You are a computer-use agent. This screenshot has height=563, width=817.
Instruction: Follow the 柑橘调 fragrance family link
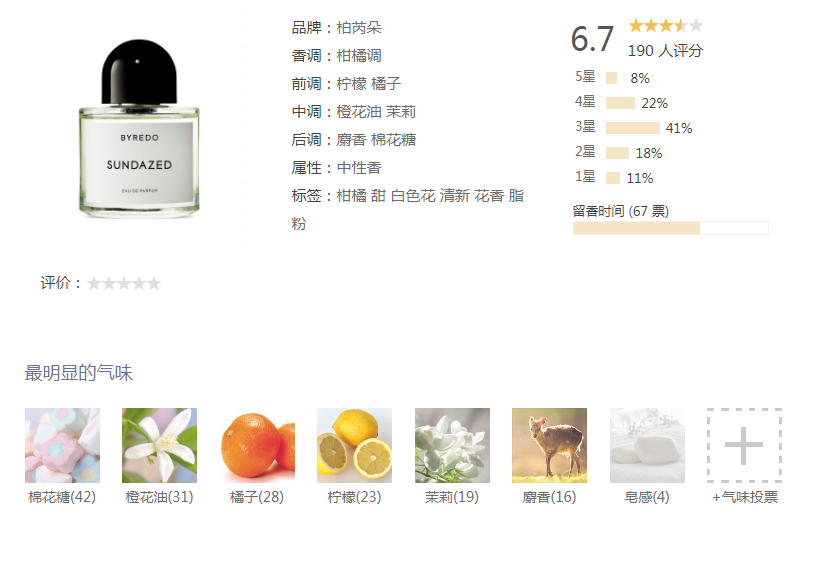point(359,56)
